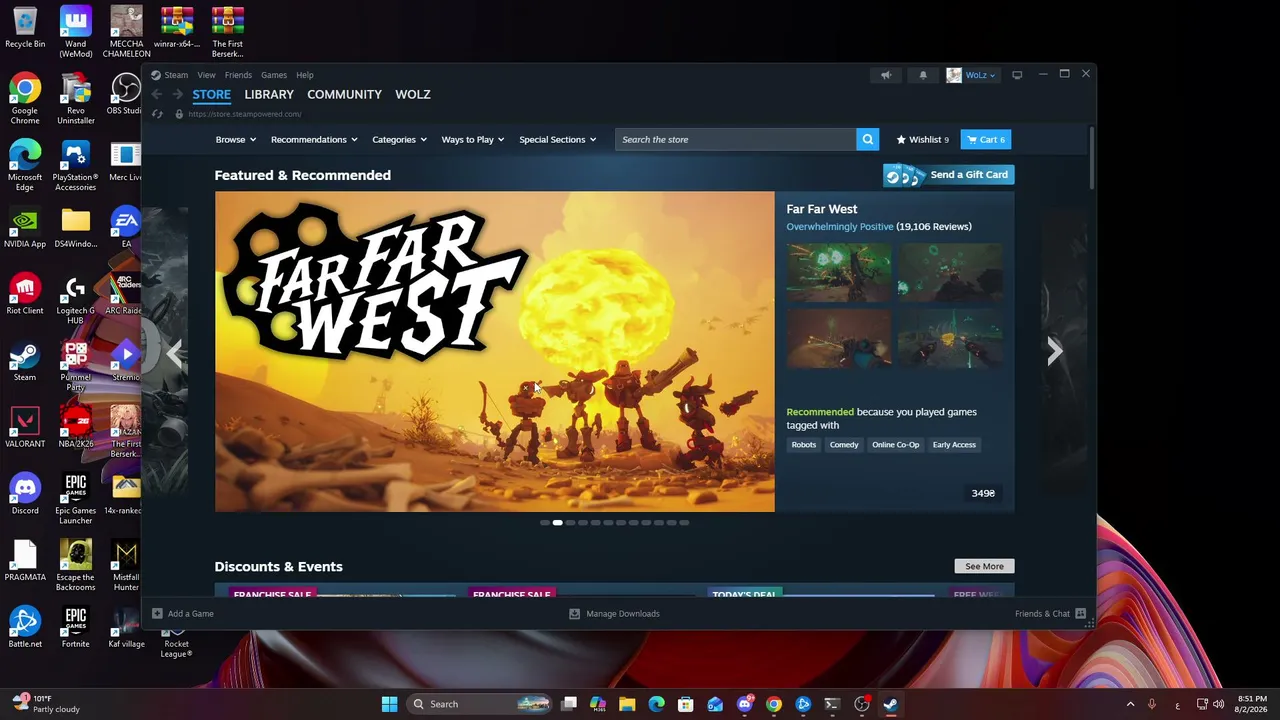Click the magnifier search button in store
This screenshot has width=1280, height=720.
868,140
